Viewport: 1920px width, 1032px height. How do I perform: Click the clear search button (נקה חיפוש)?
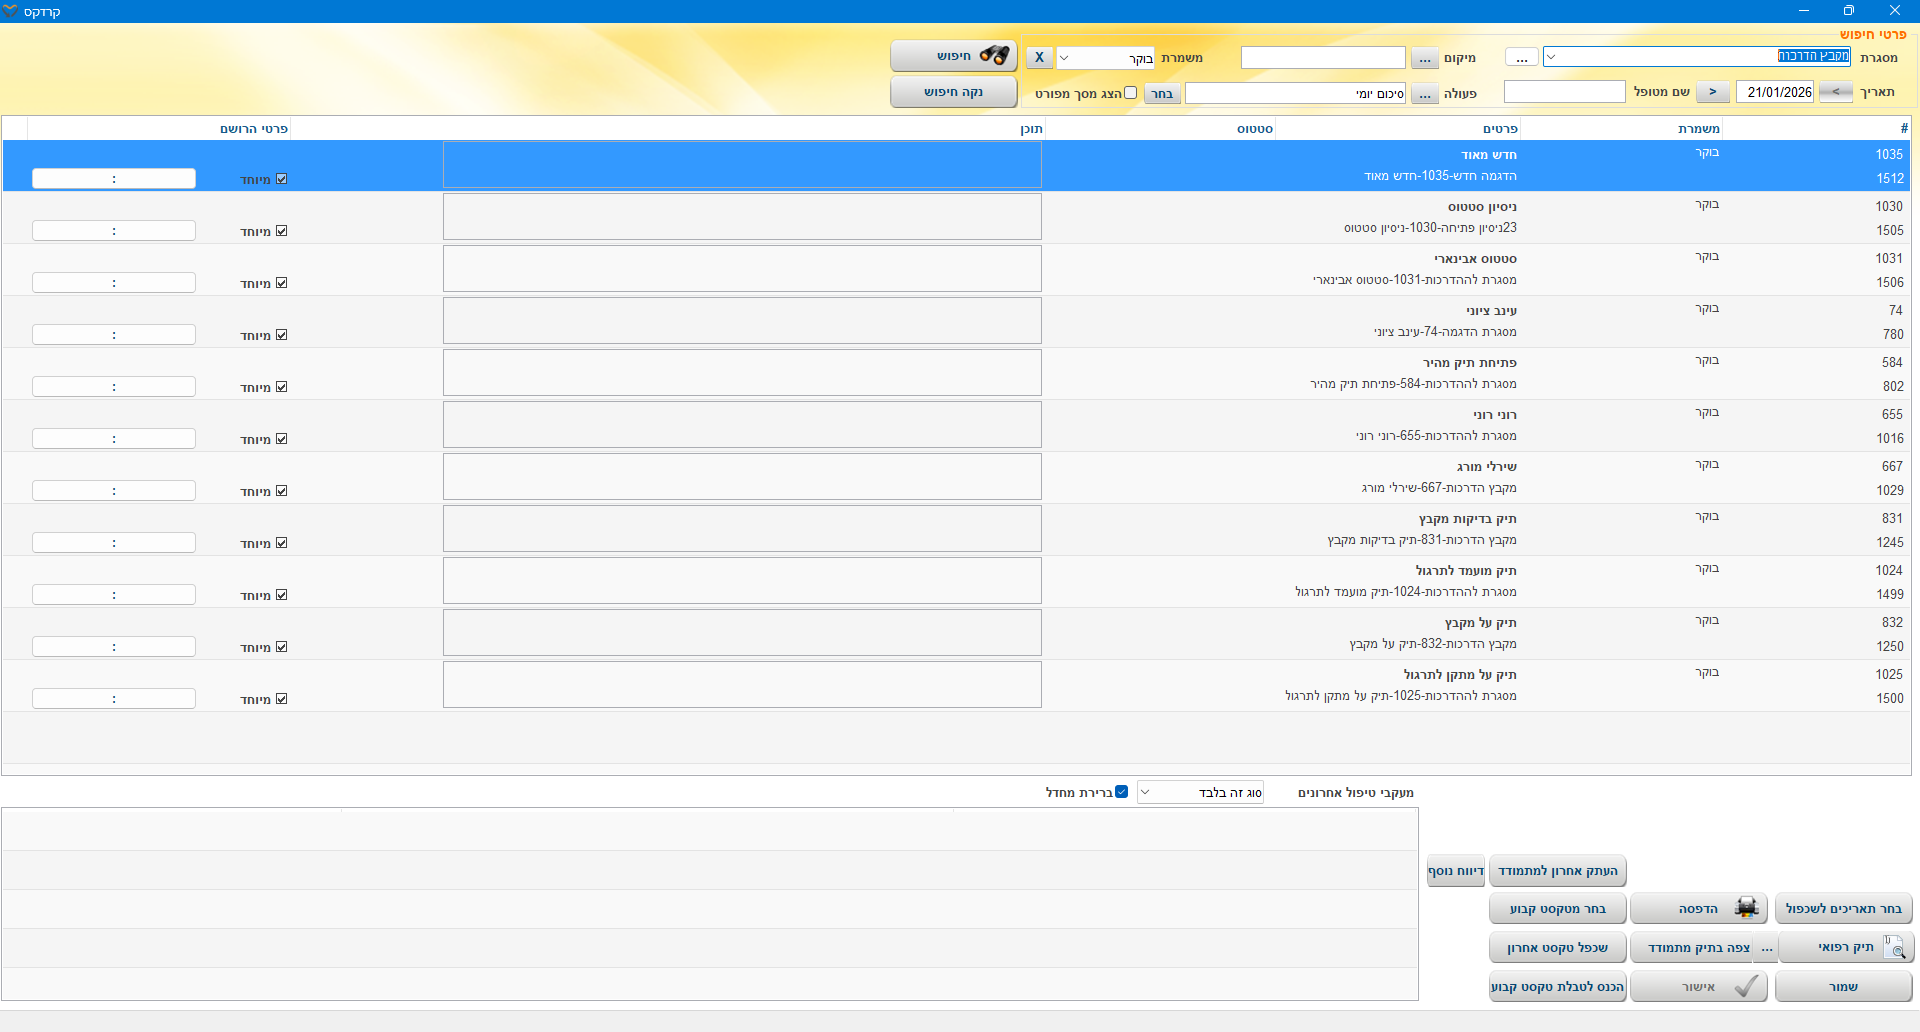tap(953, 92)
